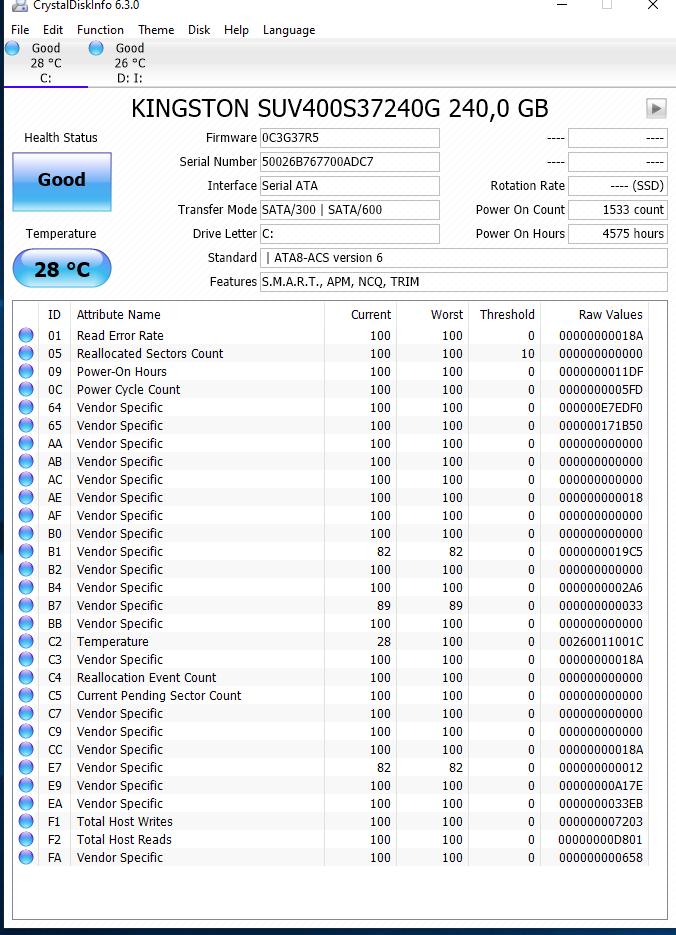This screenshot has width=676, height=935.
Task: Click the status icon for attribute ID E7
Action: 26,767
